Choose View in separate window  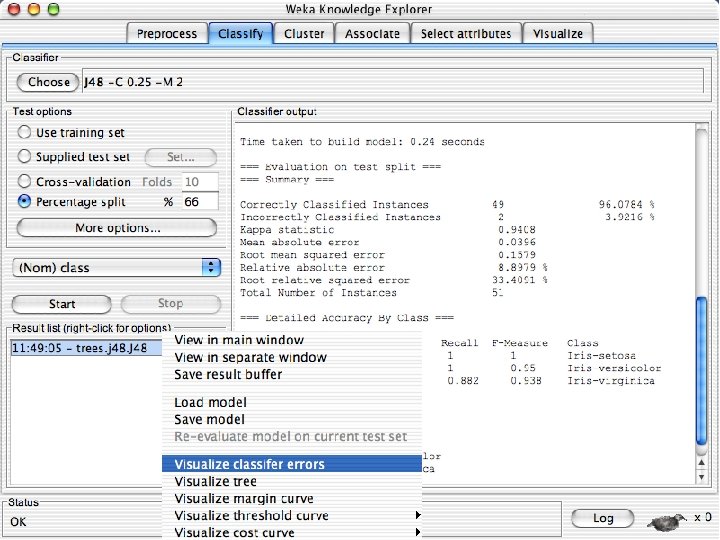pos(292,357)
